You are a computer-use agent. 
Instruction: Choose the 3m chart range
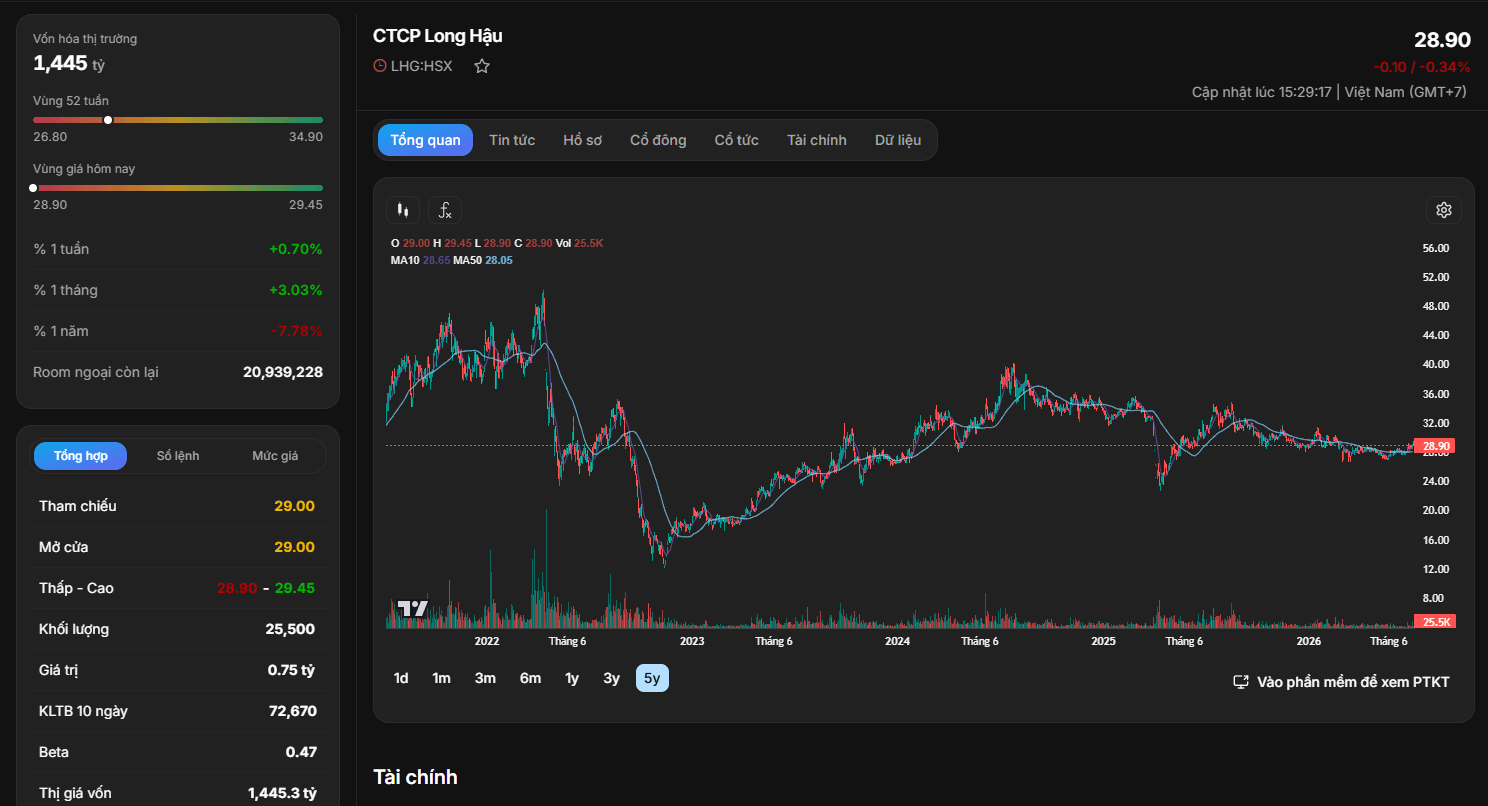485,678
